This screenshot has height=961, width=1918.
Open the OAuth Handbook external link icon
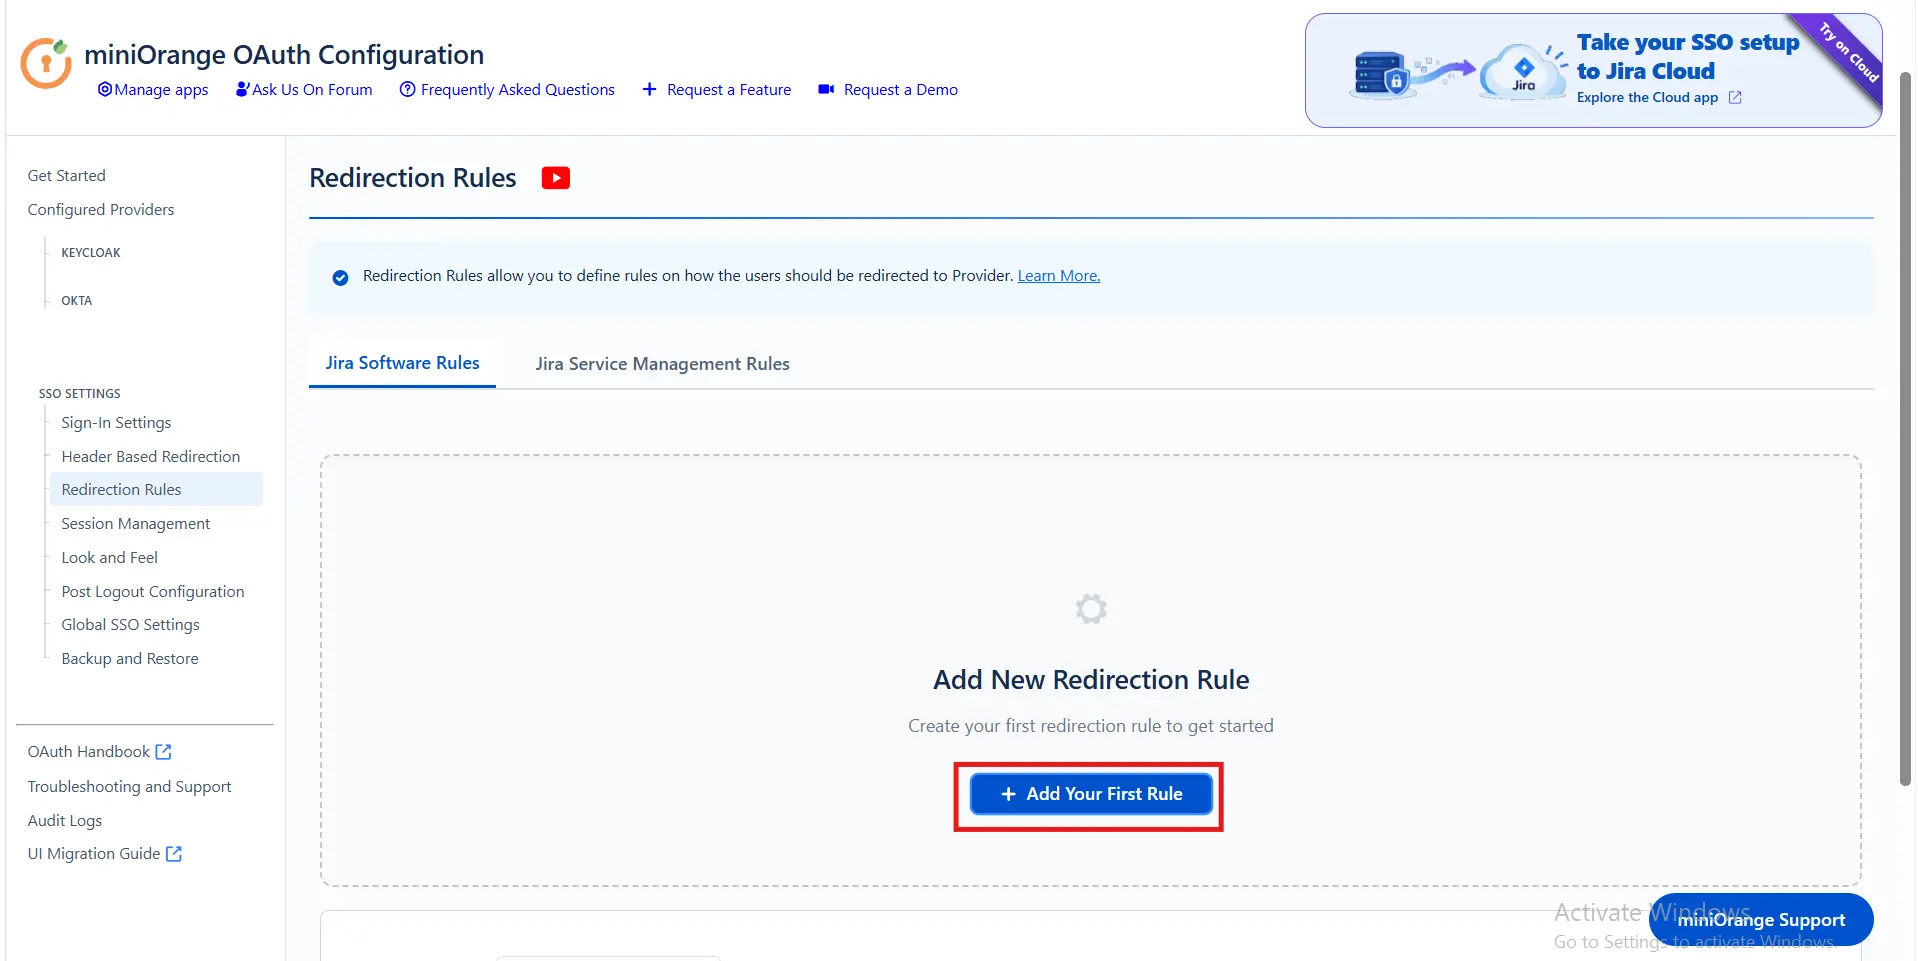(x=164, y=752)
